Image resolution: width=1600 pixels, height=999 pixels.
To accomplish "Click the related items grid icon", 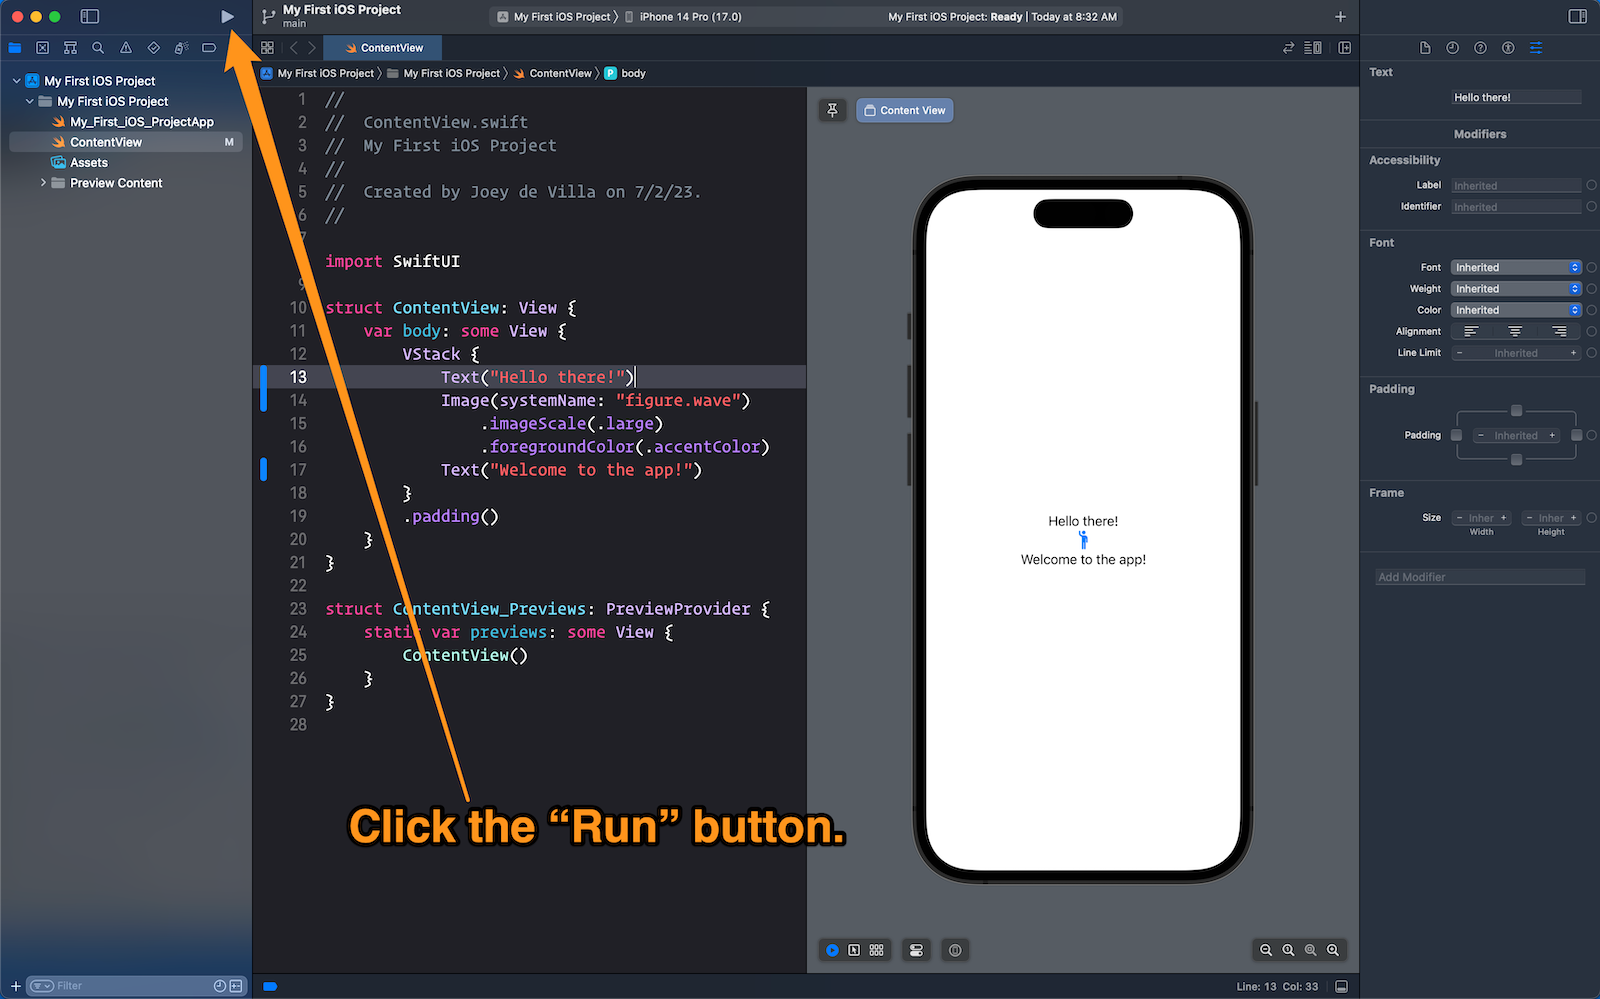I will 267,47.
